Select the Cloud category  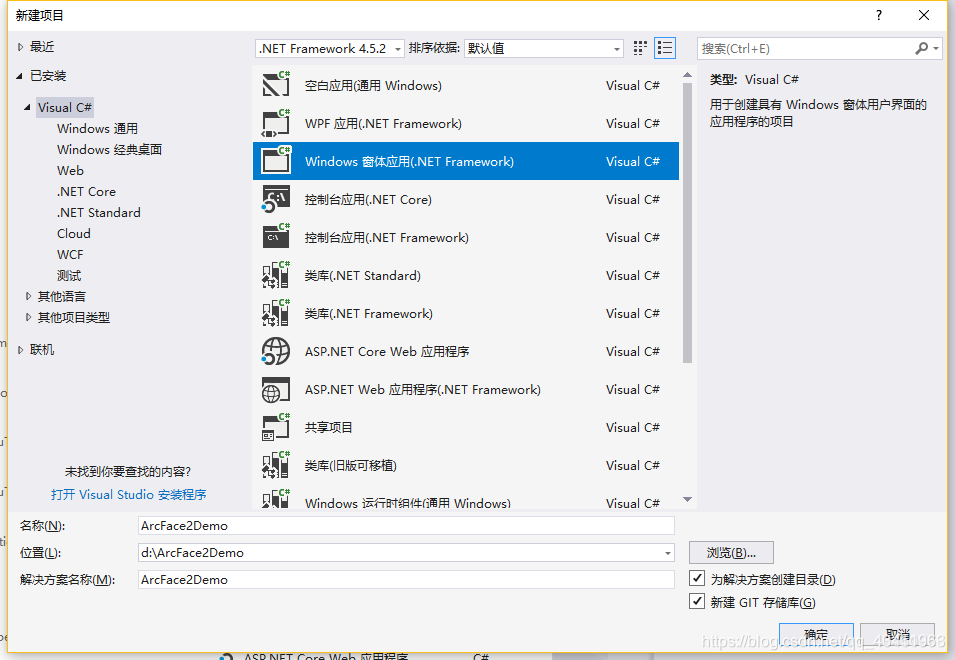click(x=74, y=234)
